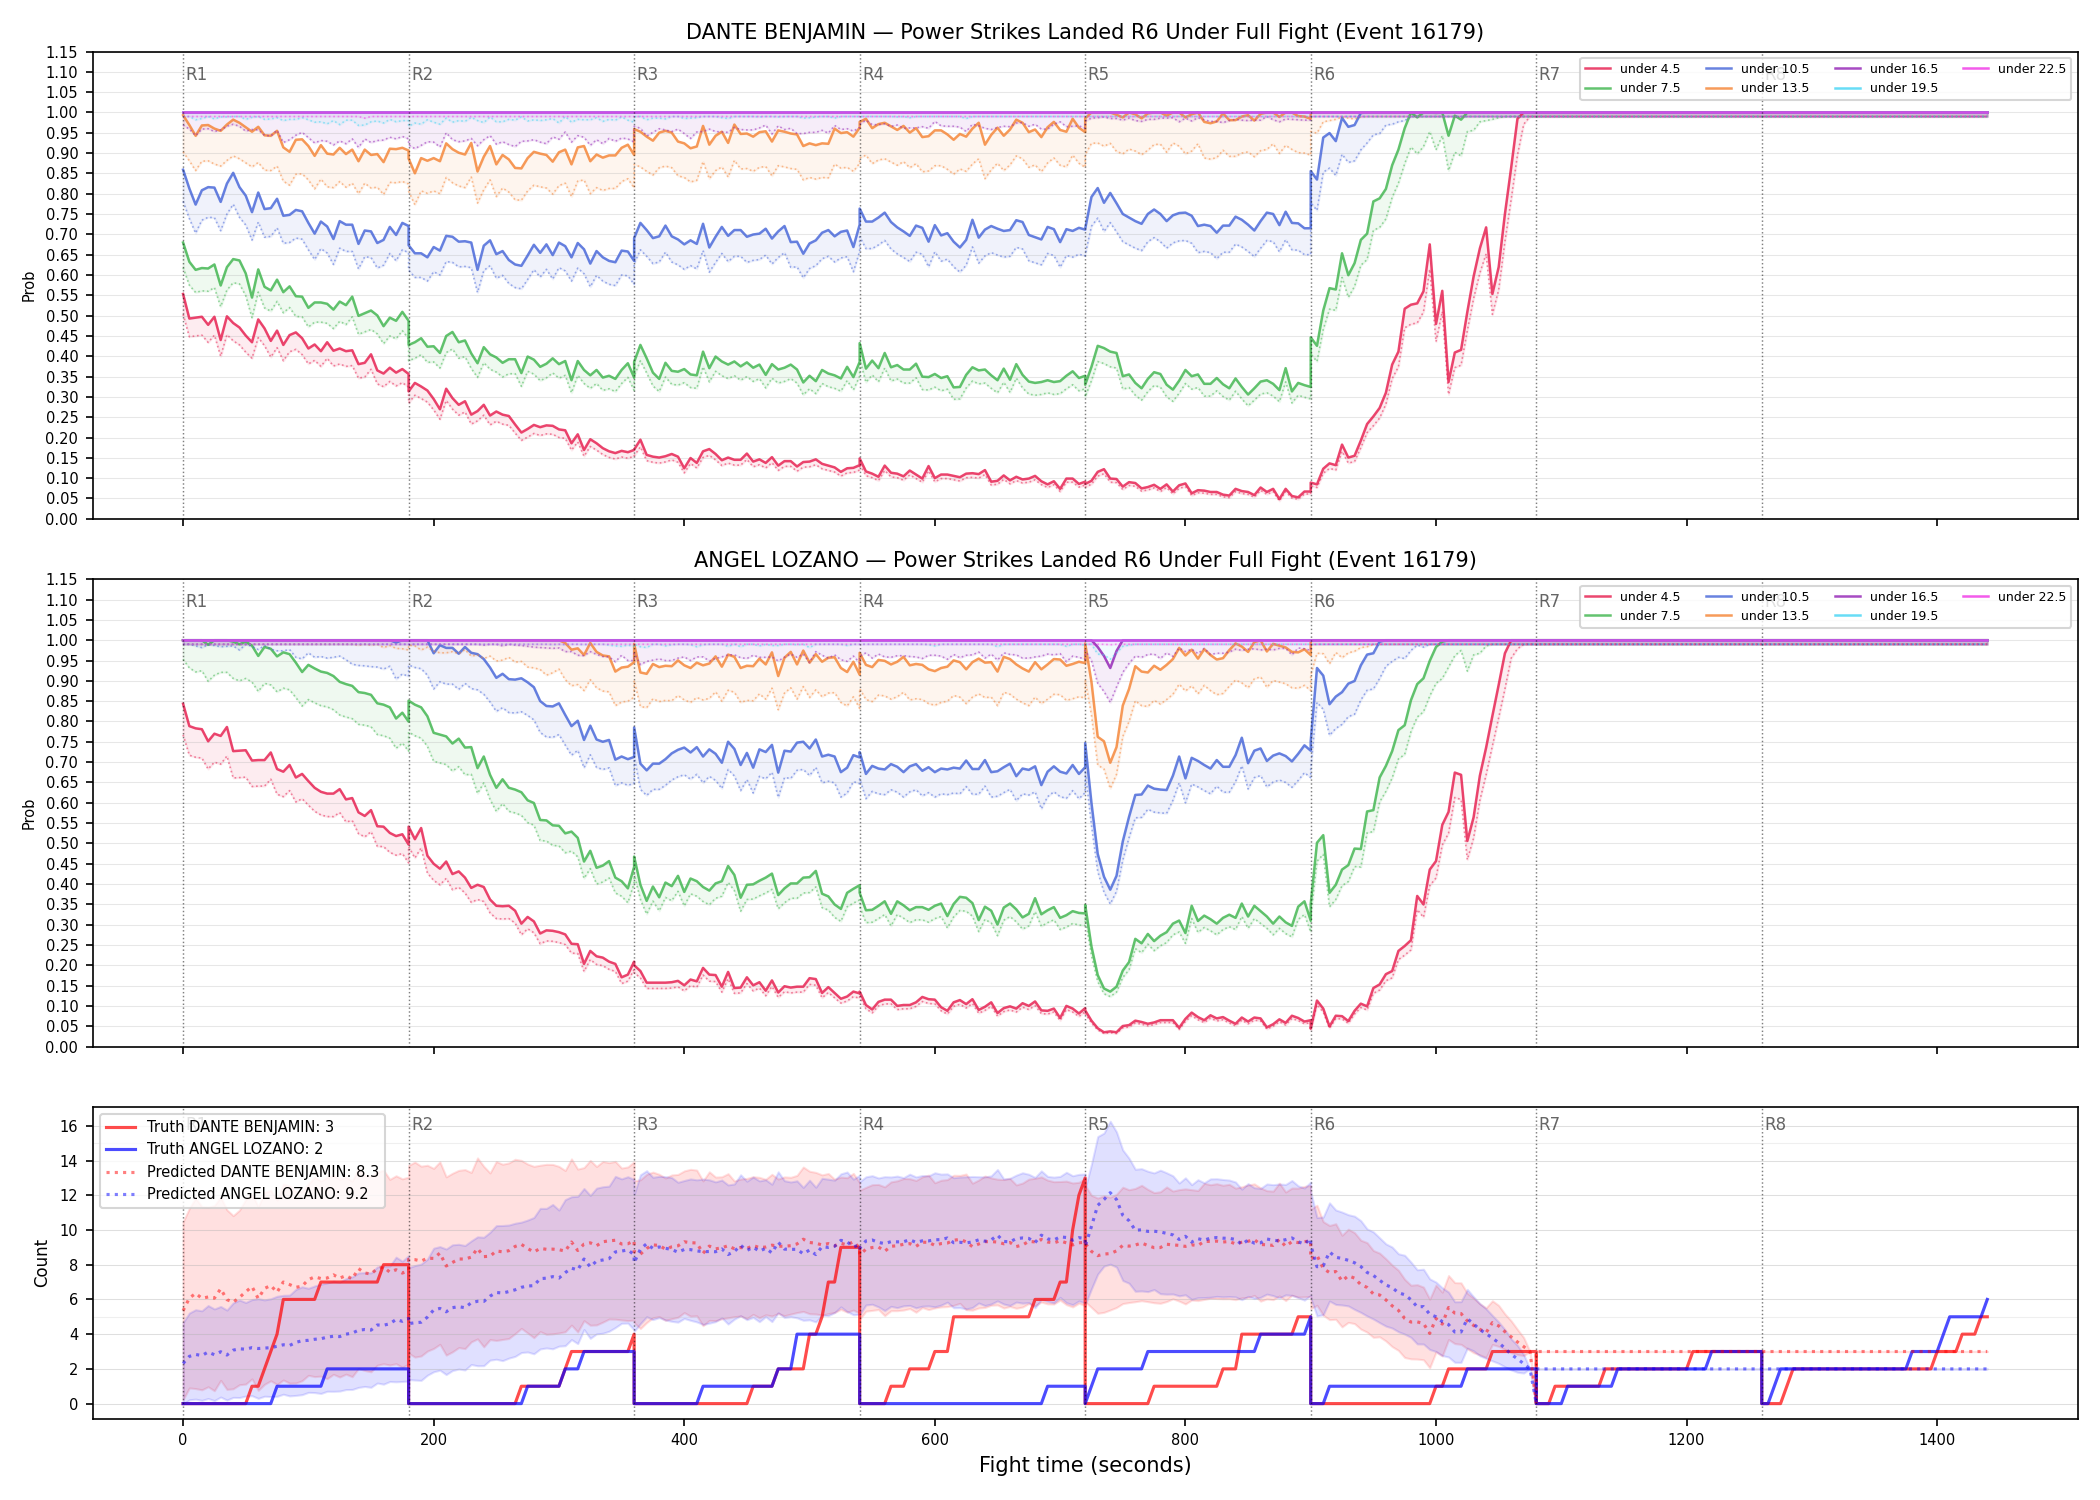
Task: Click 'under 13.5' legend entry in top chart
Action: pyautogui.click(x=1758, y=88)
